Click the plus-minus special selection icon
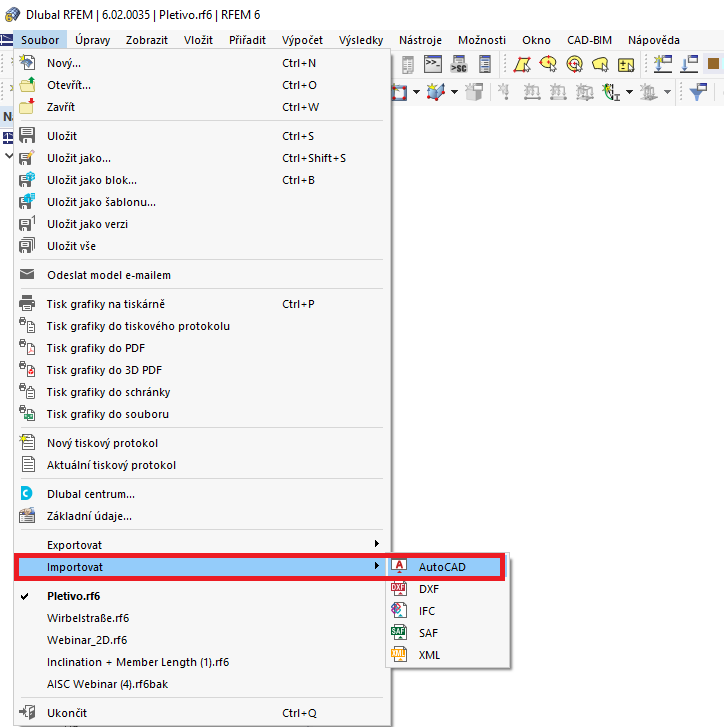 626,64
